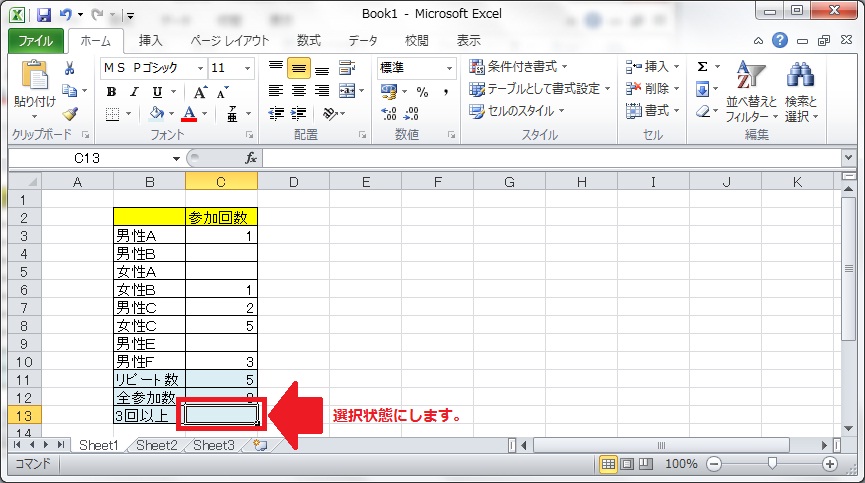Click the accounting currency format icon

click(x=389, y=91)
